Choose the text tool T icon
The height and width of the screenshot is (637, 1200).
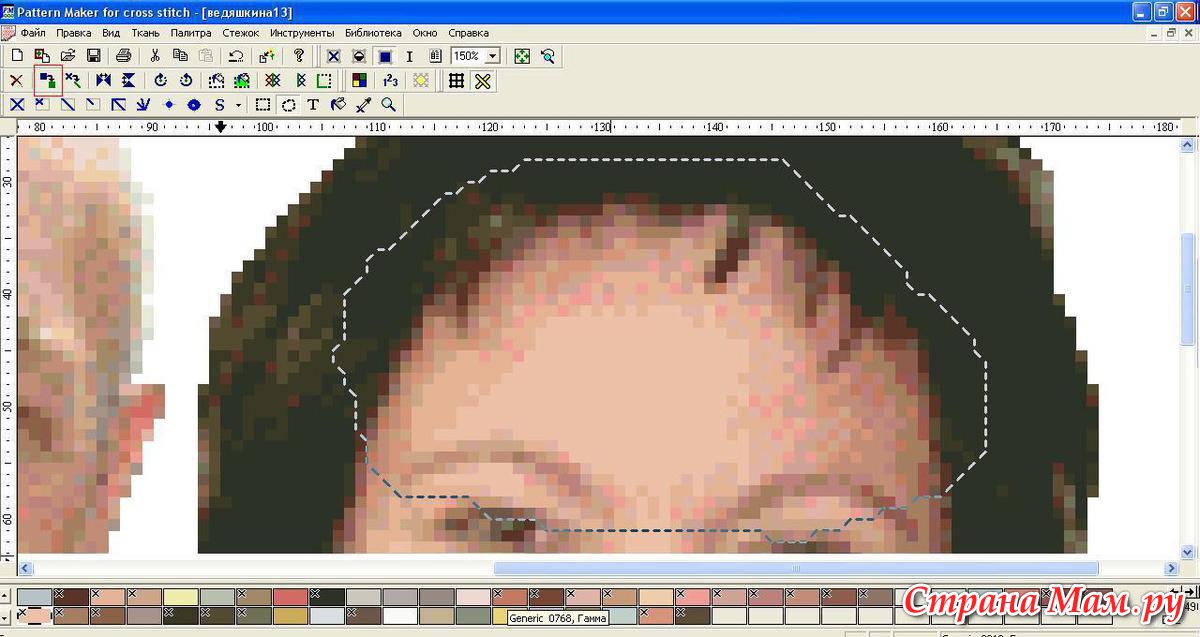pos(313,105)
